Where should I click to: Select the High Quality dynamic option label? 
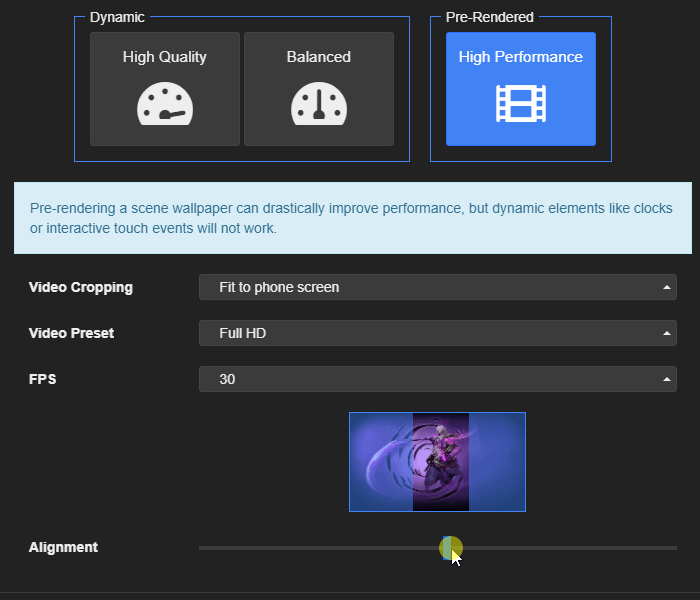point(165,57)
